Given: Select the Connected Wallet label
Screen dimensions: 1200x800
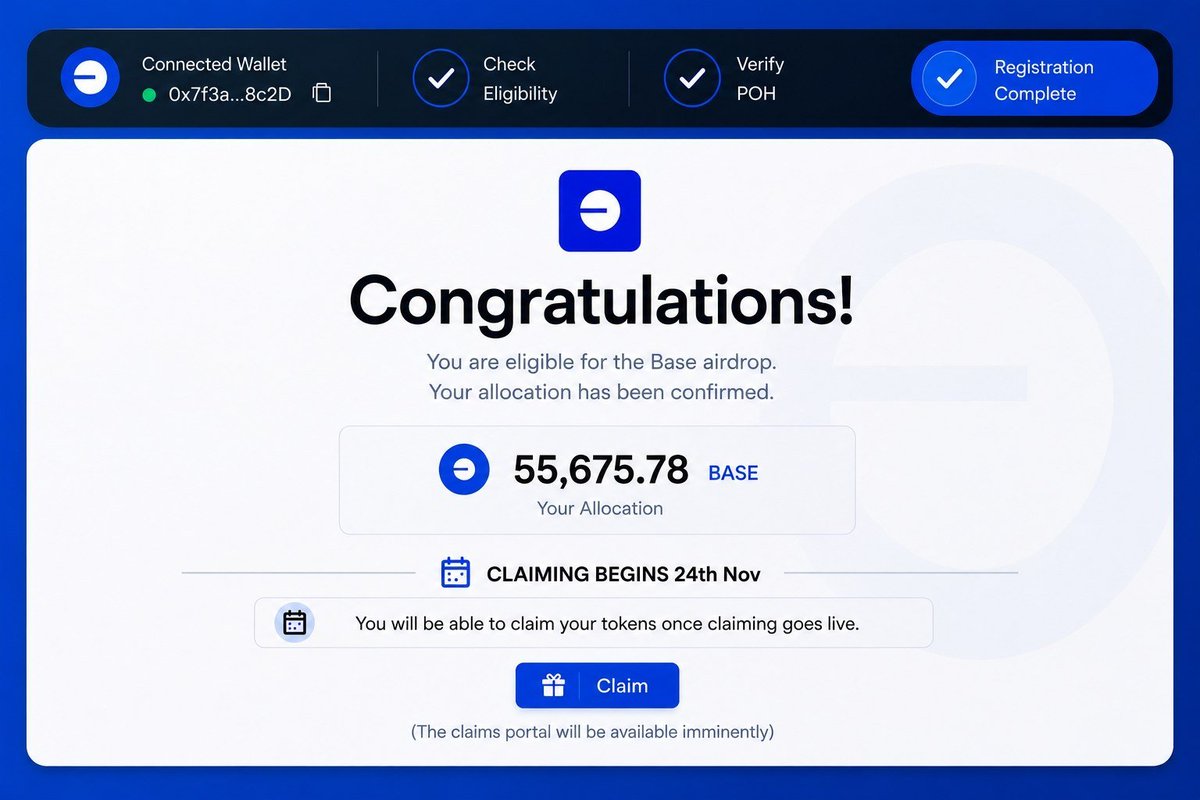Looking at the screenshot, I should pos(214,64).
